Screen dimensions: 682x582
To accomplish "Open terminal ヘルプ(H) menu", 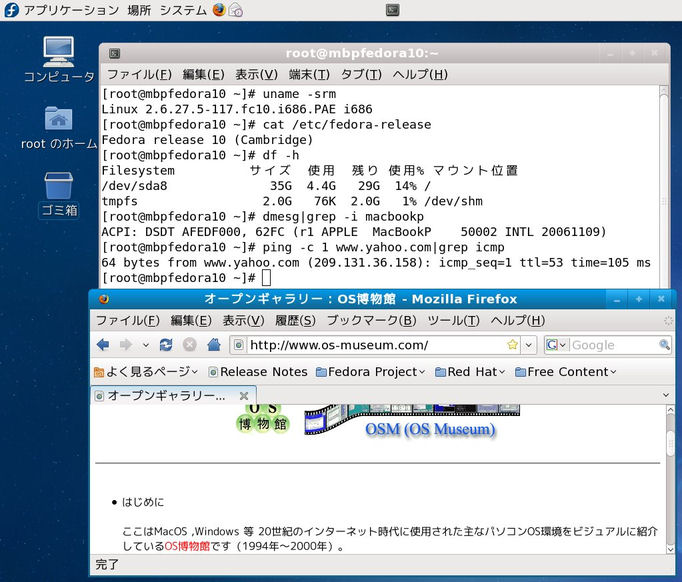I will click(420, 74).
